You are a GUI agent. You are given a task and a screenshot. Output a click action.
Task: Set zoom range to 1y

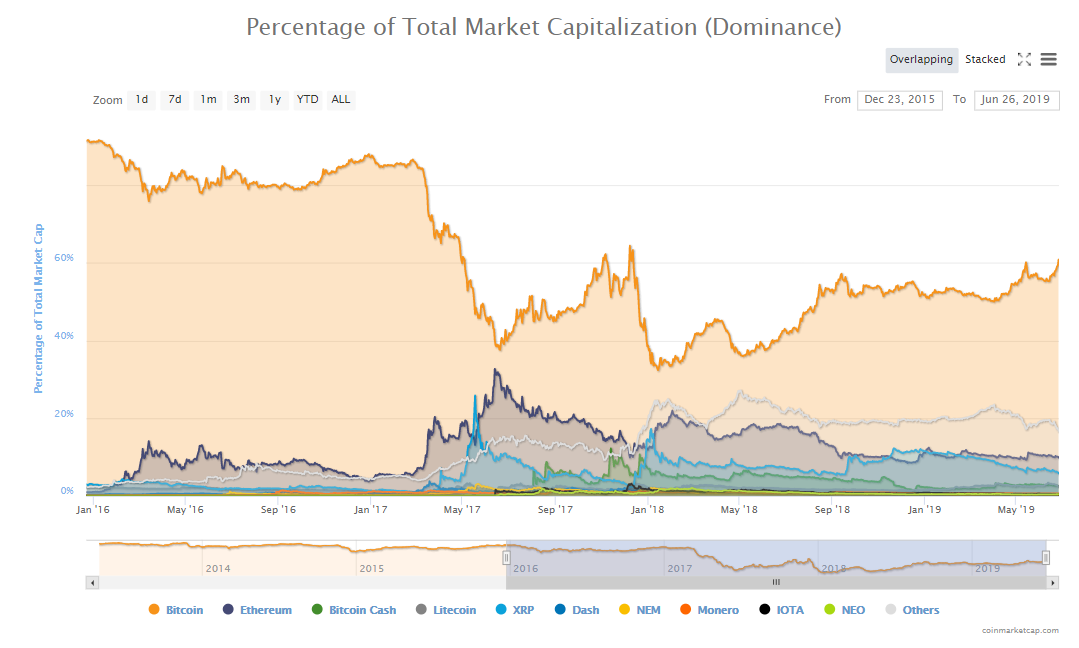point(274,100)
